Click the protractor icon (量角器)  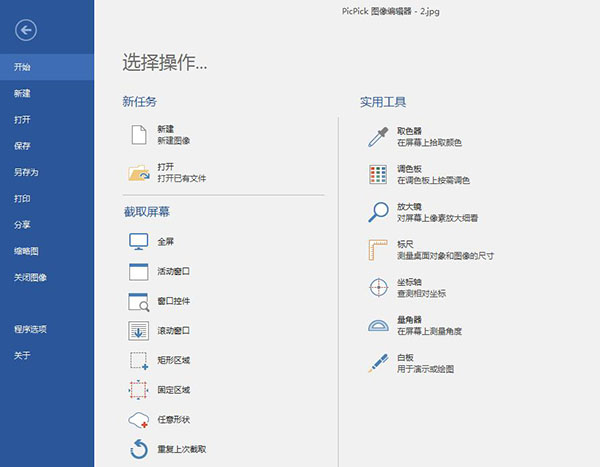[378, 325]
